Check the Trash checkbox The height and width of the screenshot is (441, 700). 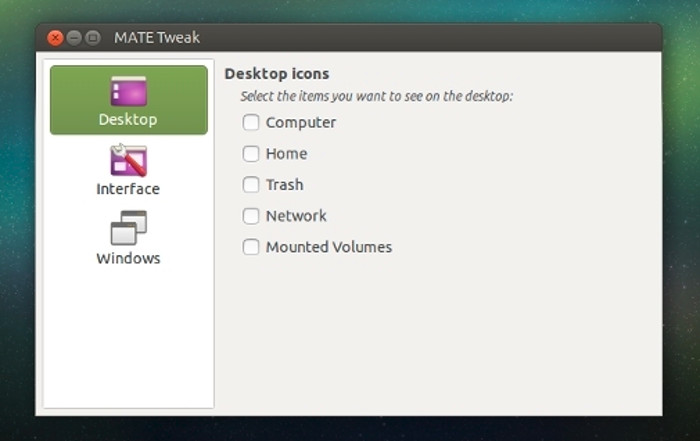tap(251, 184)
